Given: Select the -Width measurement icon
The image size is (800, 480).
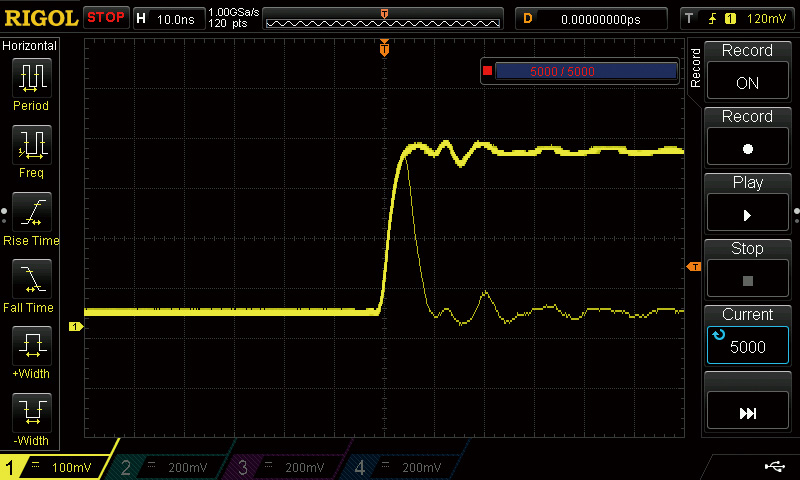Looking at the screenshot, I should 31,420.
